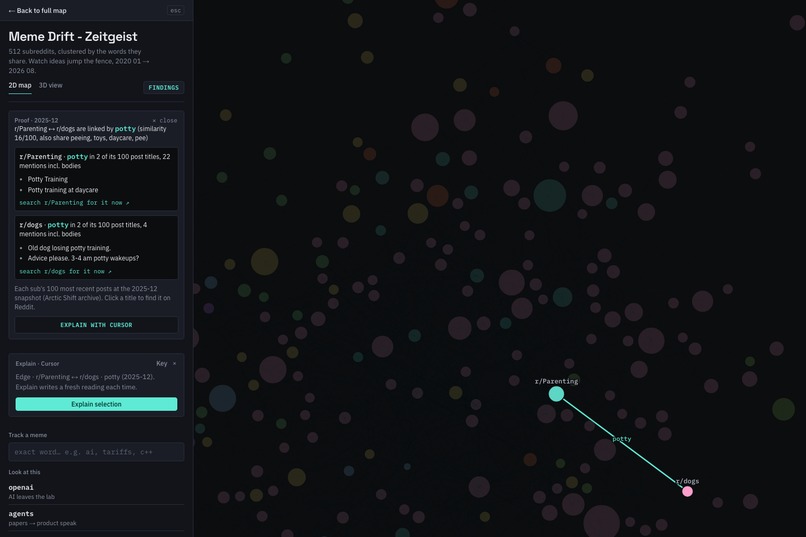Switch to the 3D view tab
806x537 pixels.
[50, 85]
